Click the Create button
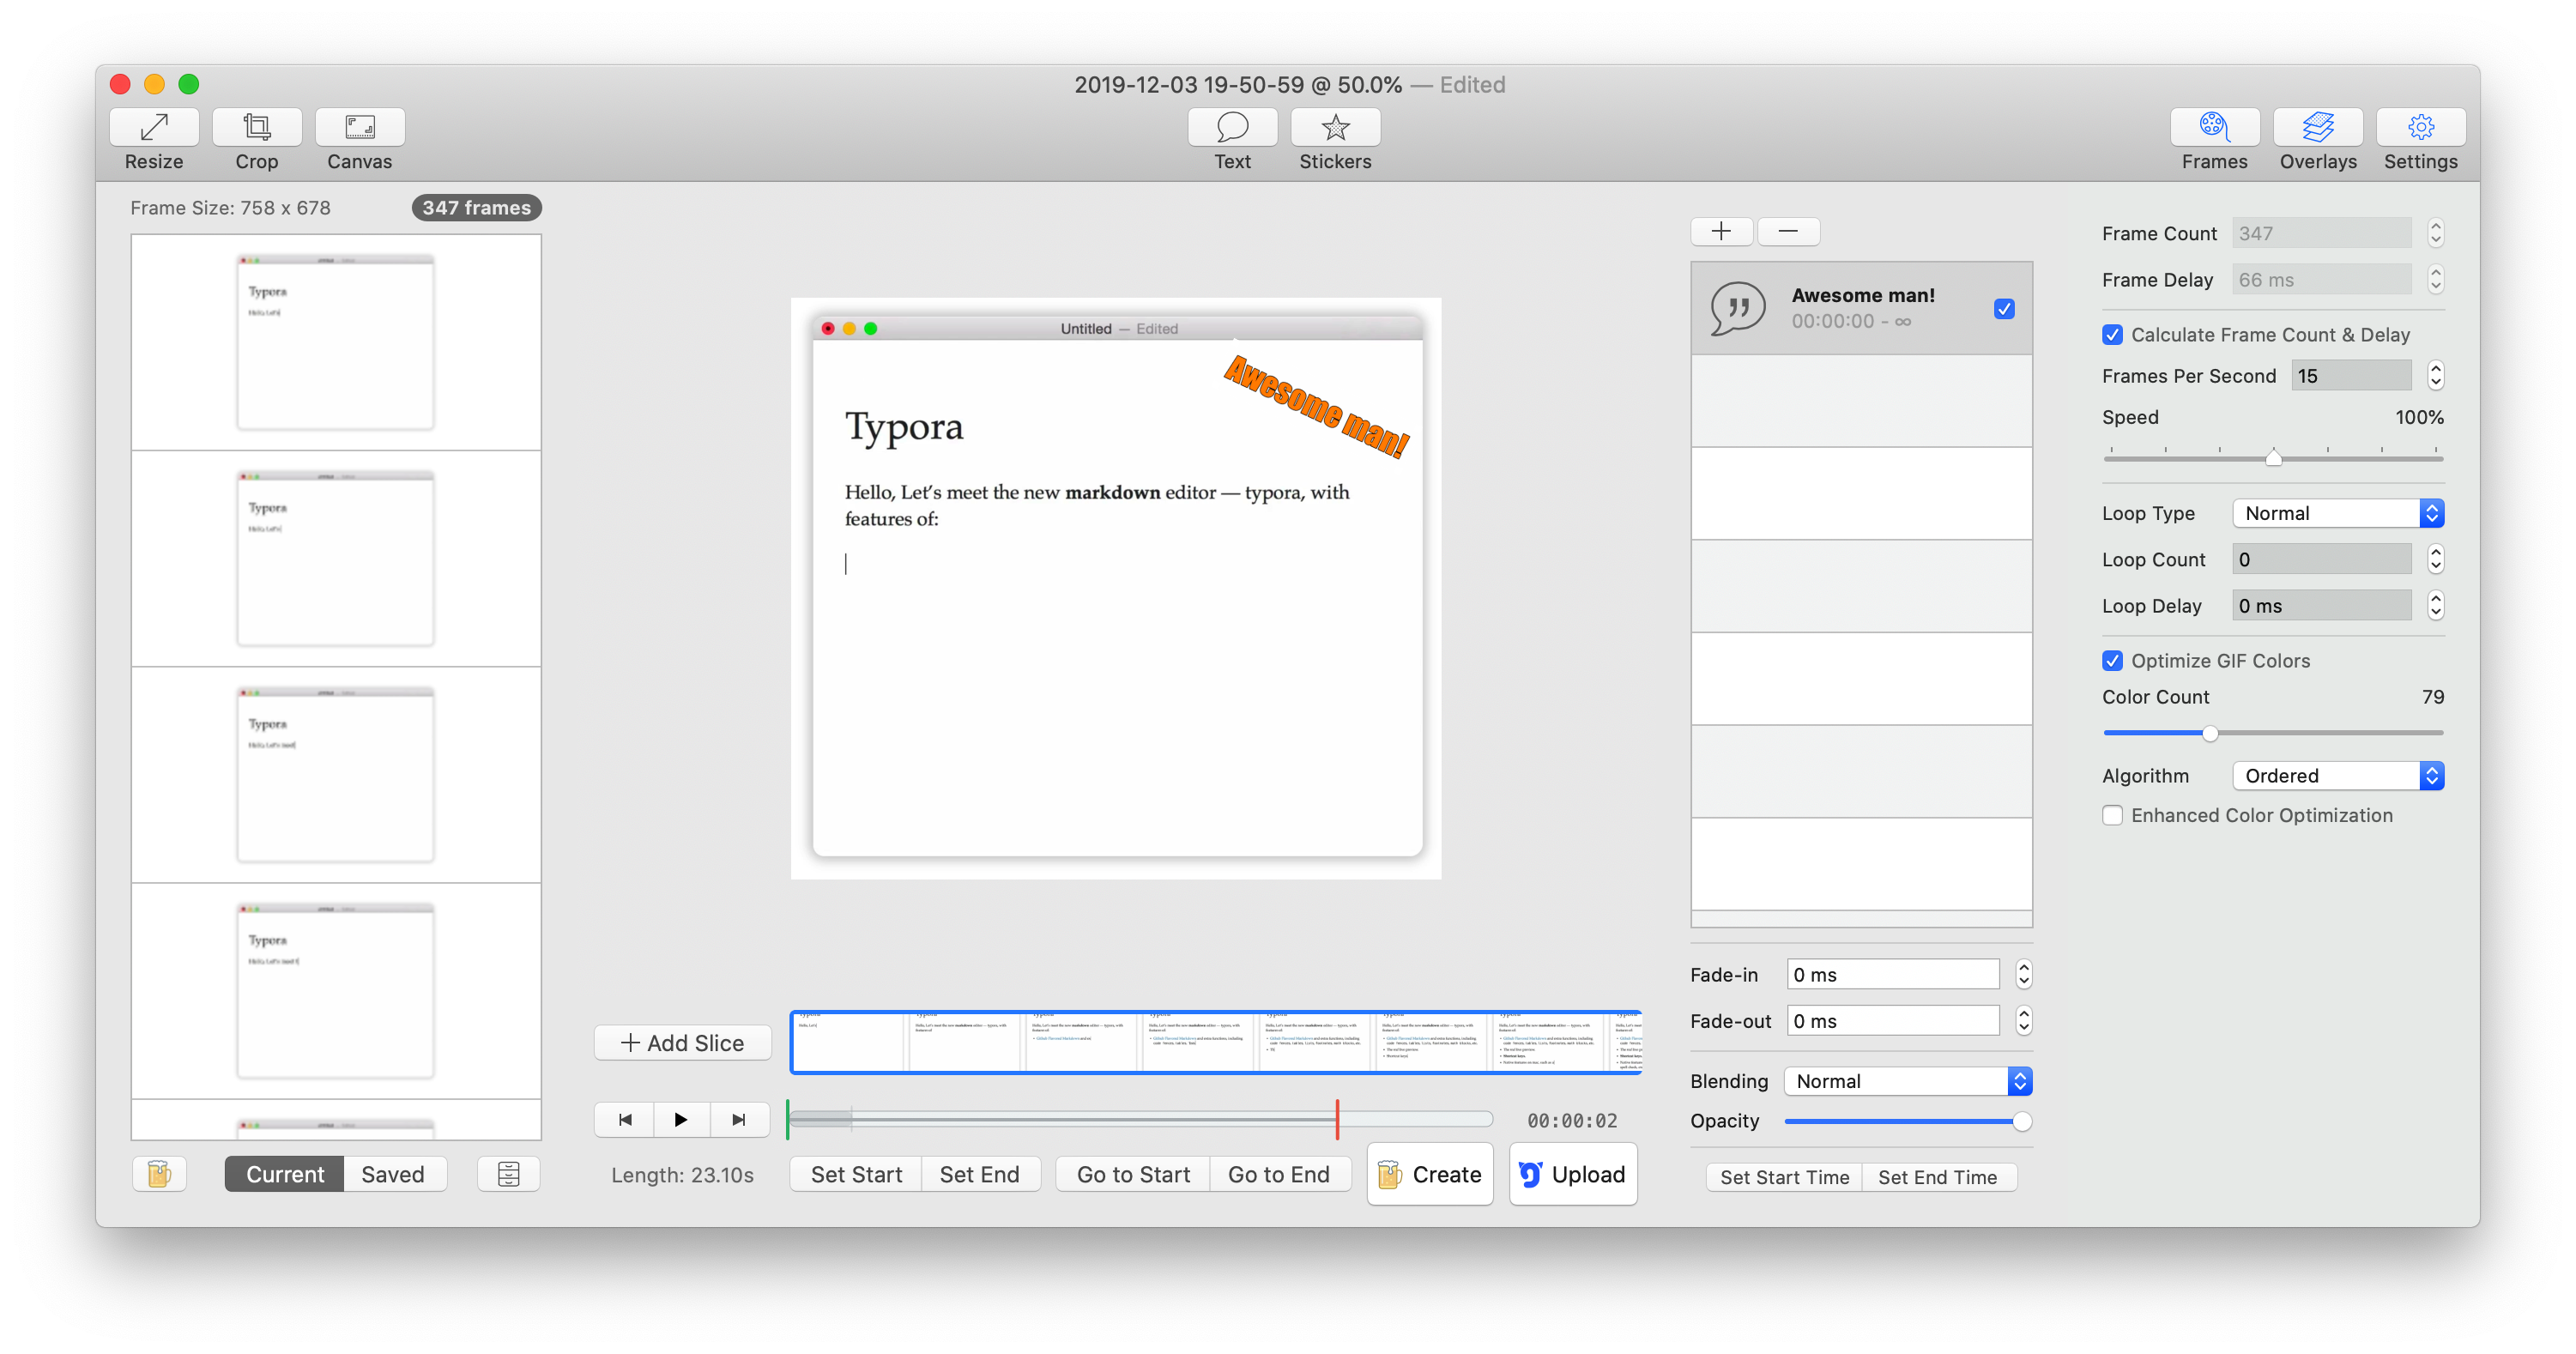2576x1354 pixels. pyautogui.click(x=1430, y=1174)
